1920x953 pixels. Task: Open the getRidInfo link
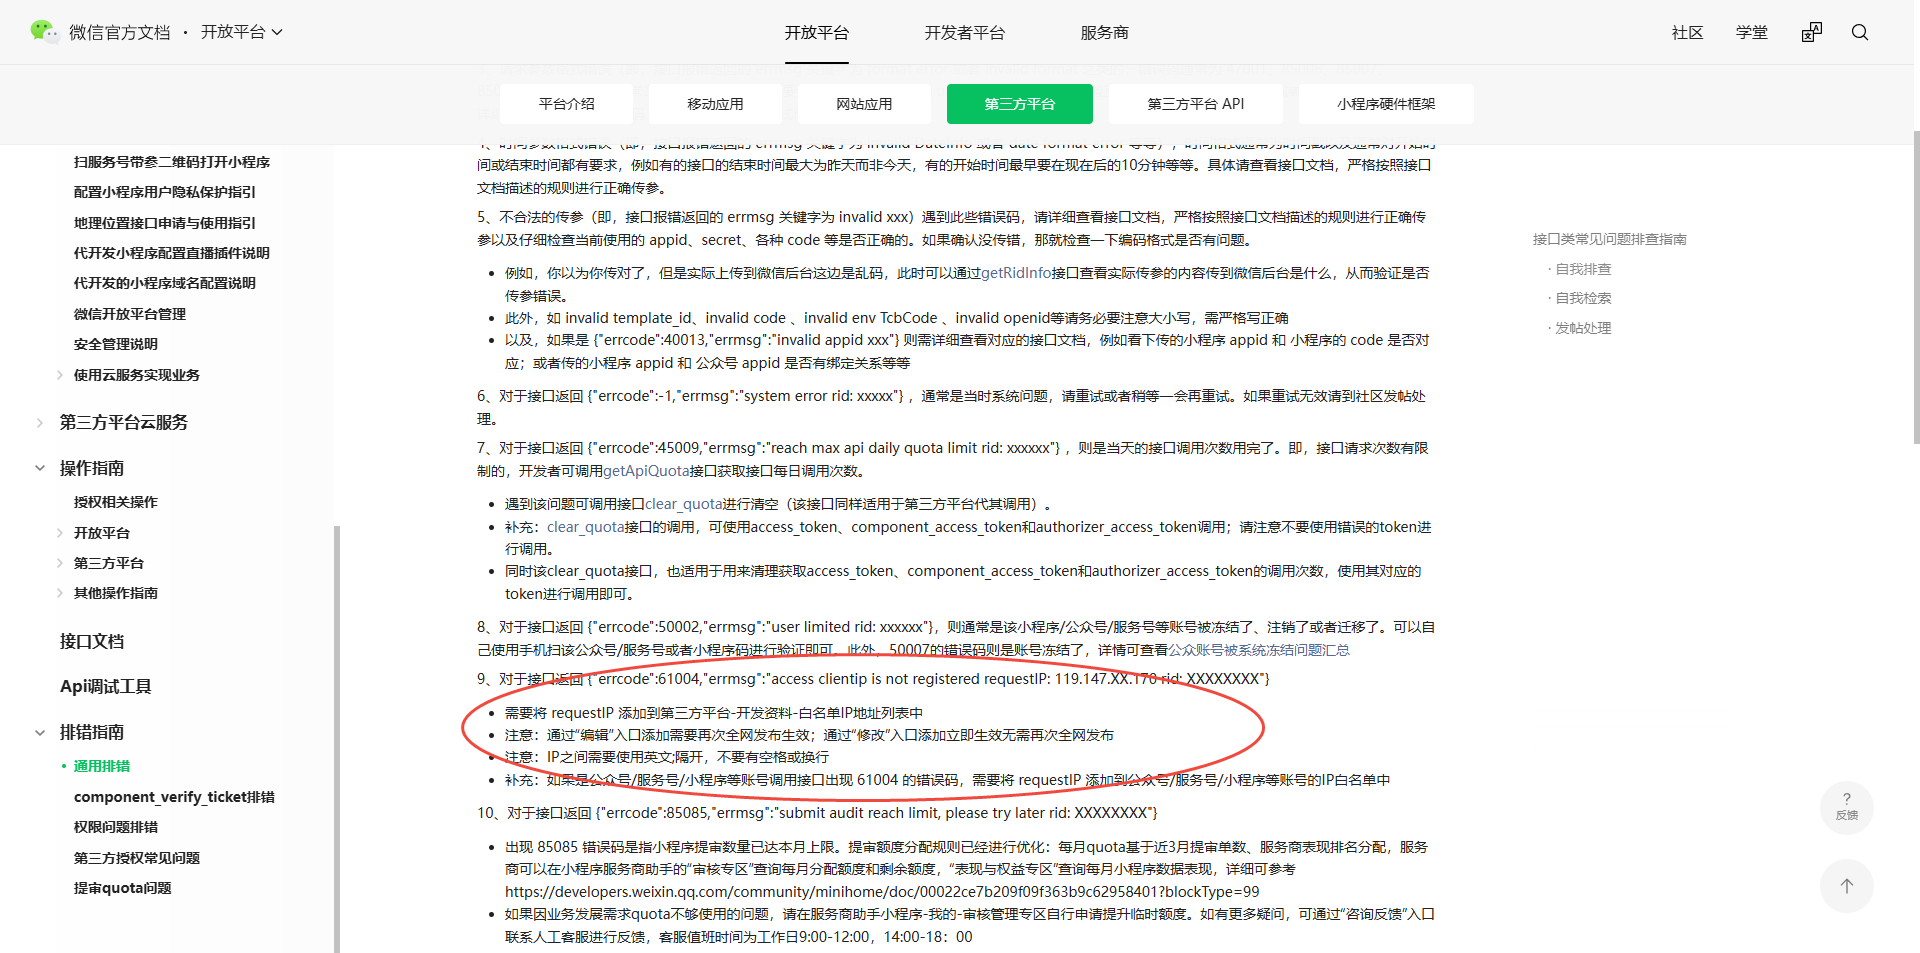pos(1016,273)
